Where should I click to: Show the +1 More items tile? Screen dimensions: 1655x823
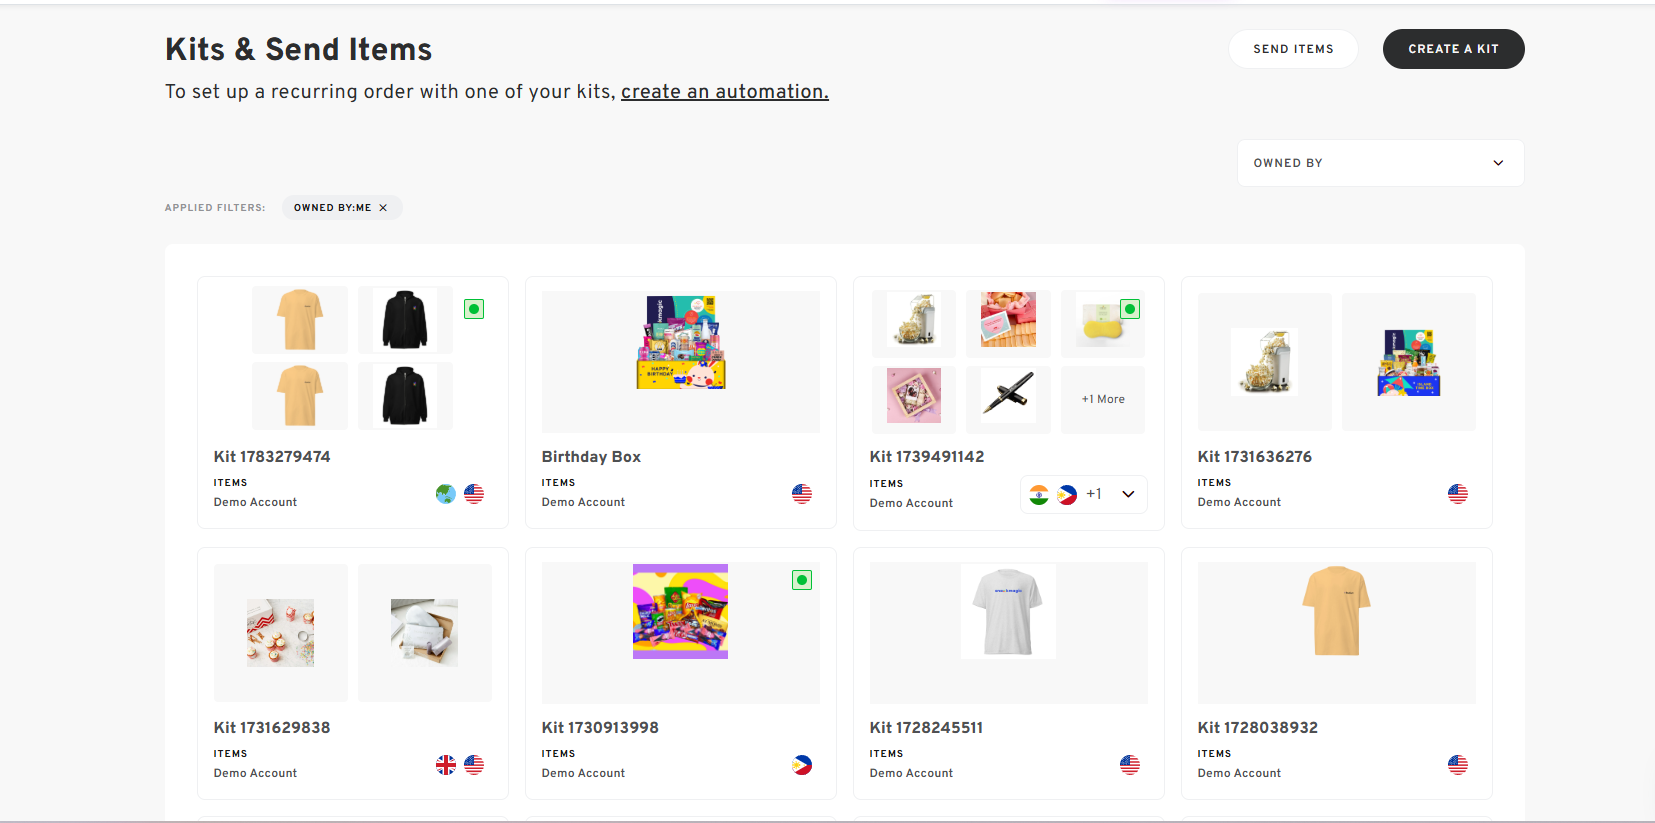coord(1103,399)
